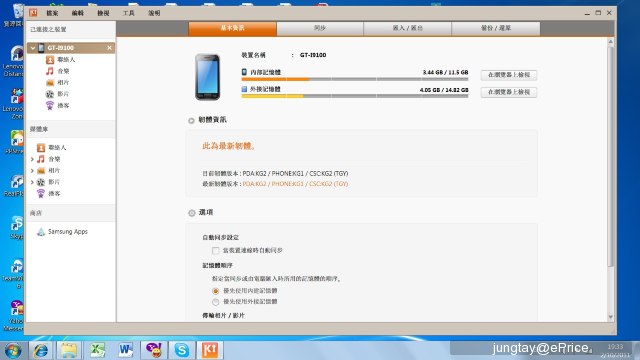Open the 檢視 (View) menu
Screen dimensions: 640x360
tap(103, 13)
